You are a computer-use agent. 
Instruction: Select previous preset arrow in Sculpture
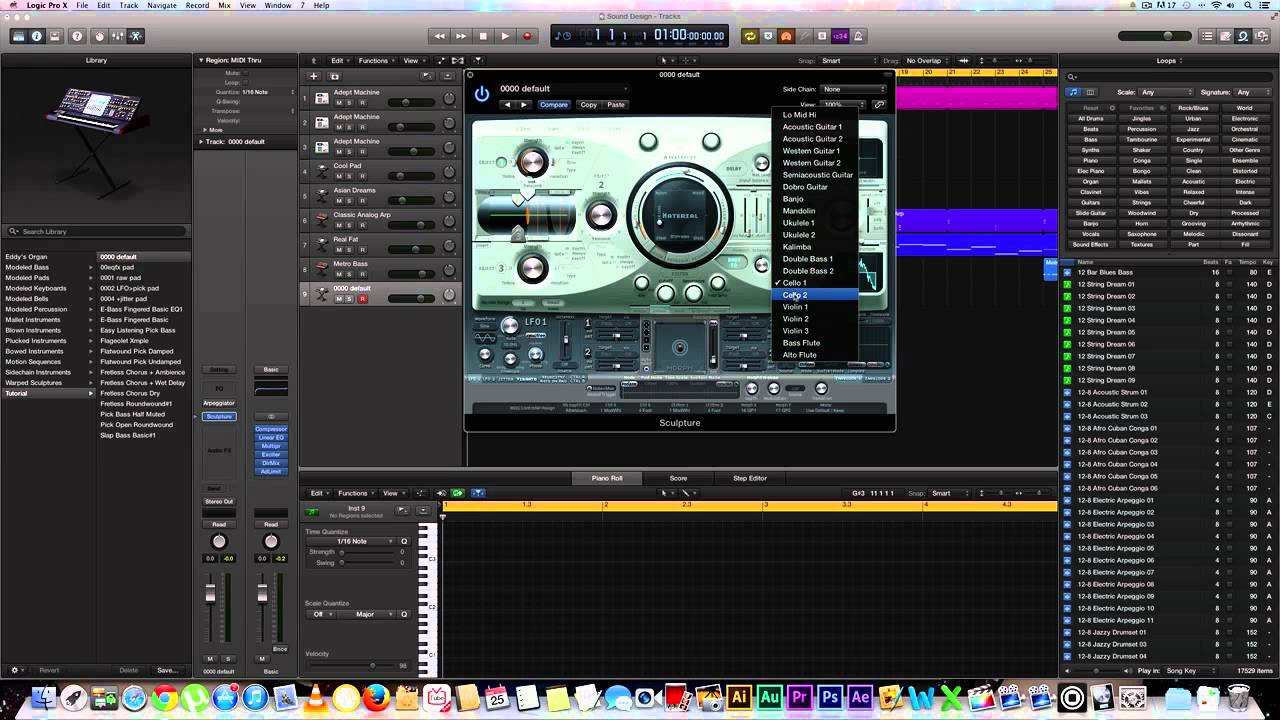click(508, 104)
